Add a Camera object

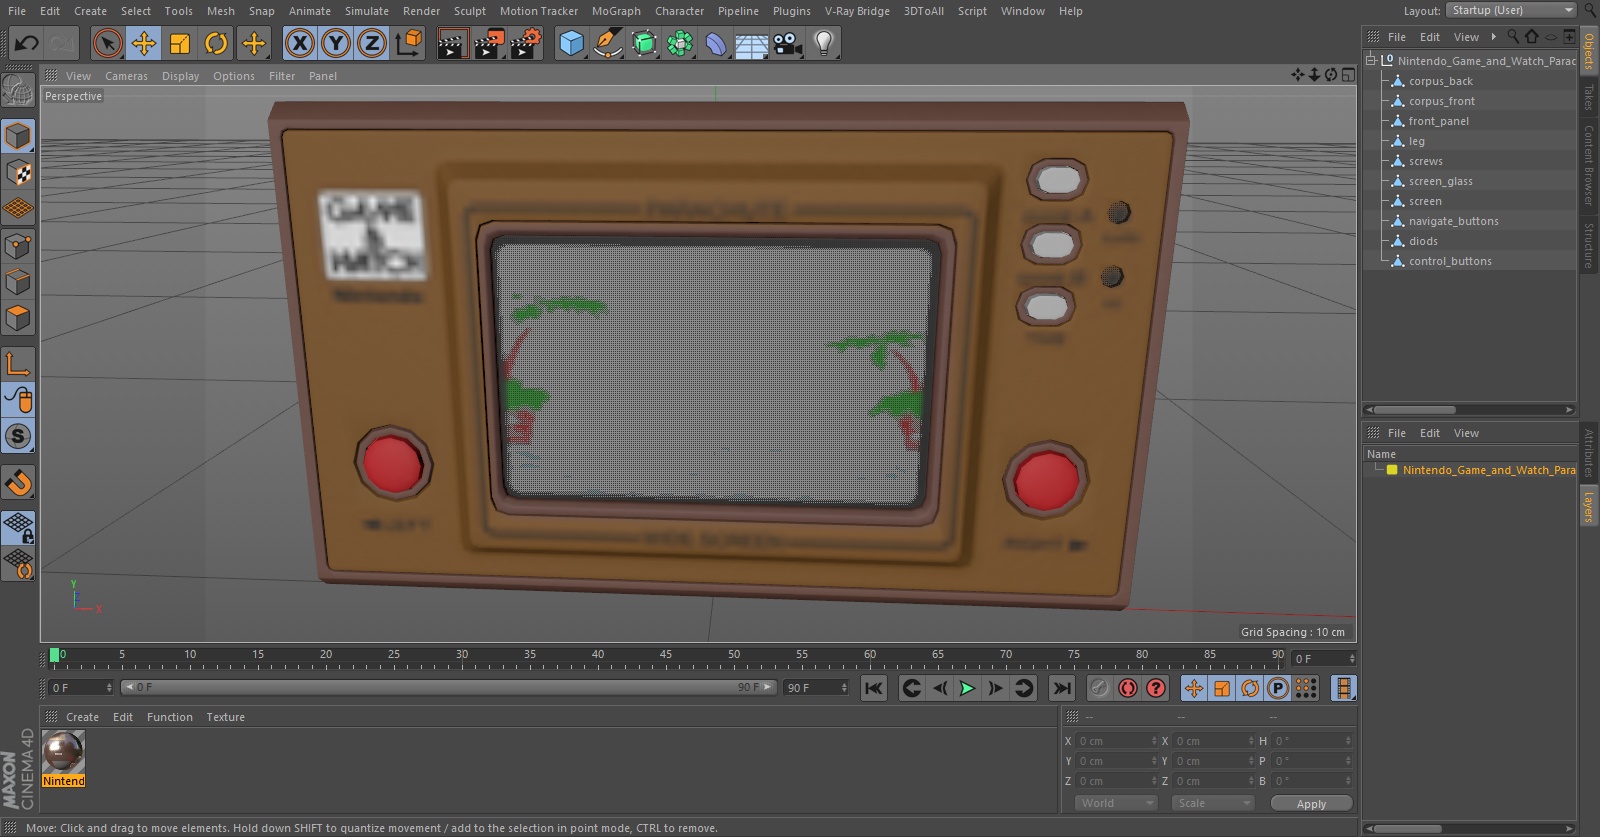(x=788, y=43)
